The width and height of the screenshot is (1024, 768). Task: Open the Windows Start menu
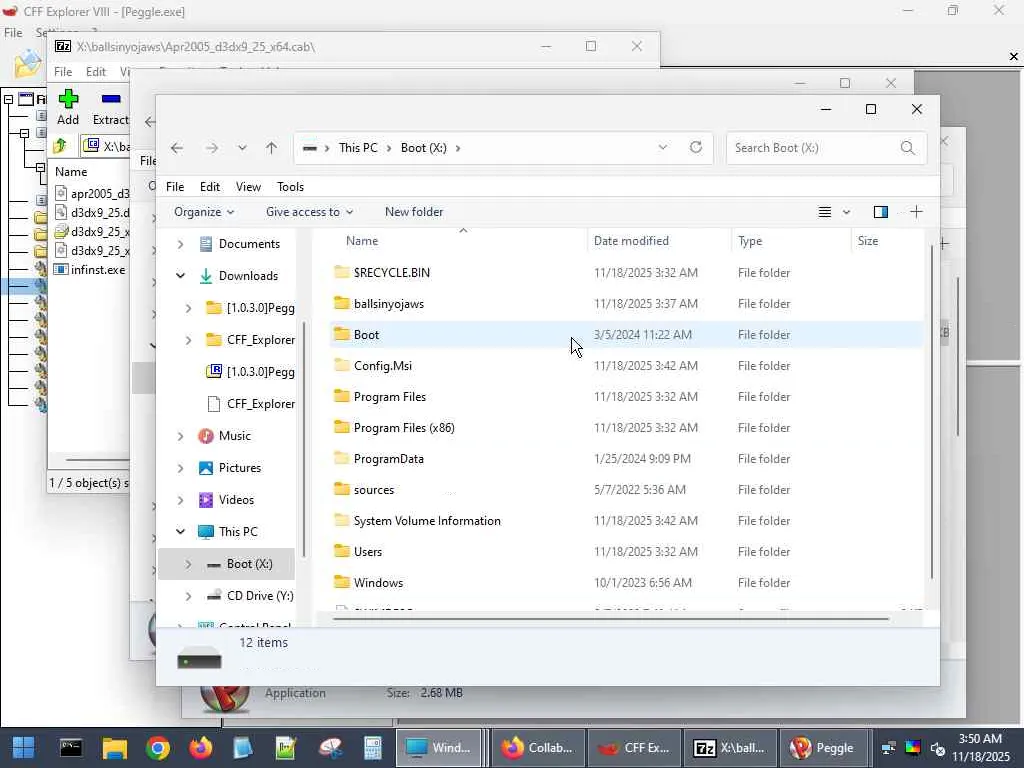pos(24,748)
